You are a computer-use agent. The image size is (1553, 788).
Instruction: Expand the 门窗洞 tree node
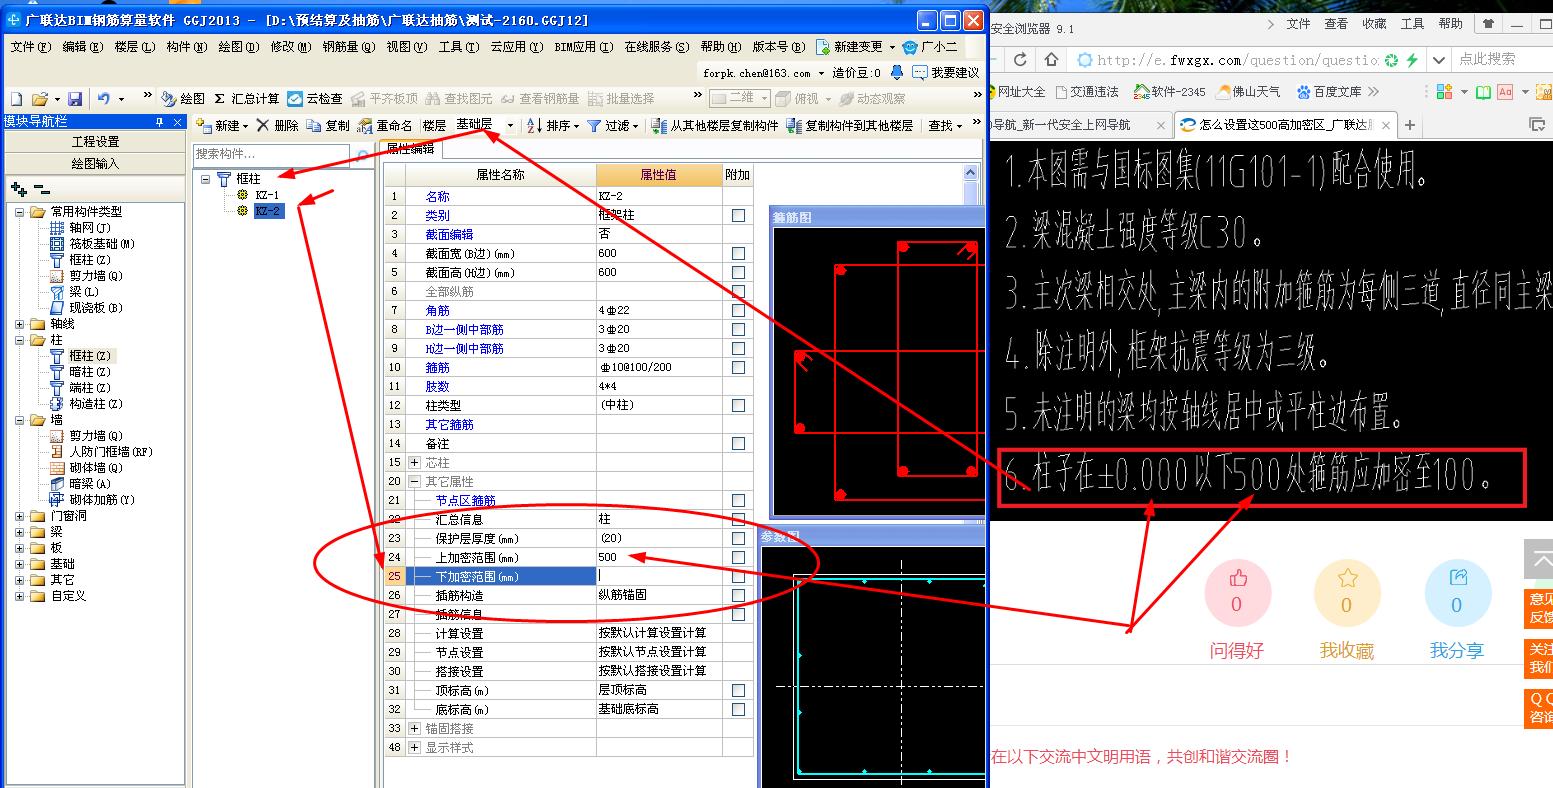[20, 516]
